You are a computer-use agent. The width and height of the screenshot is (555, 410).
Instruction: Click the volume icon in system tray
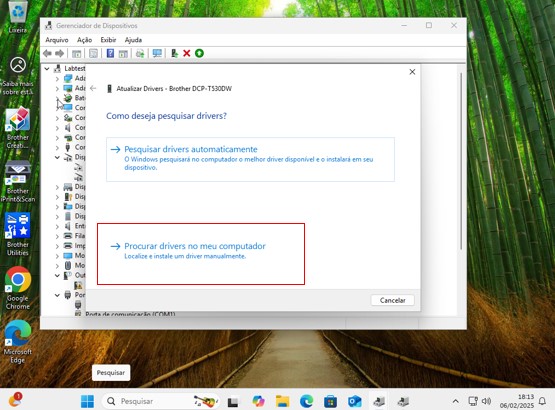(487, 401)
